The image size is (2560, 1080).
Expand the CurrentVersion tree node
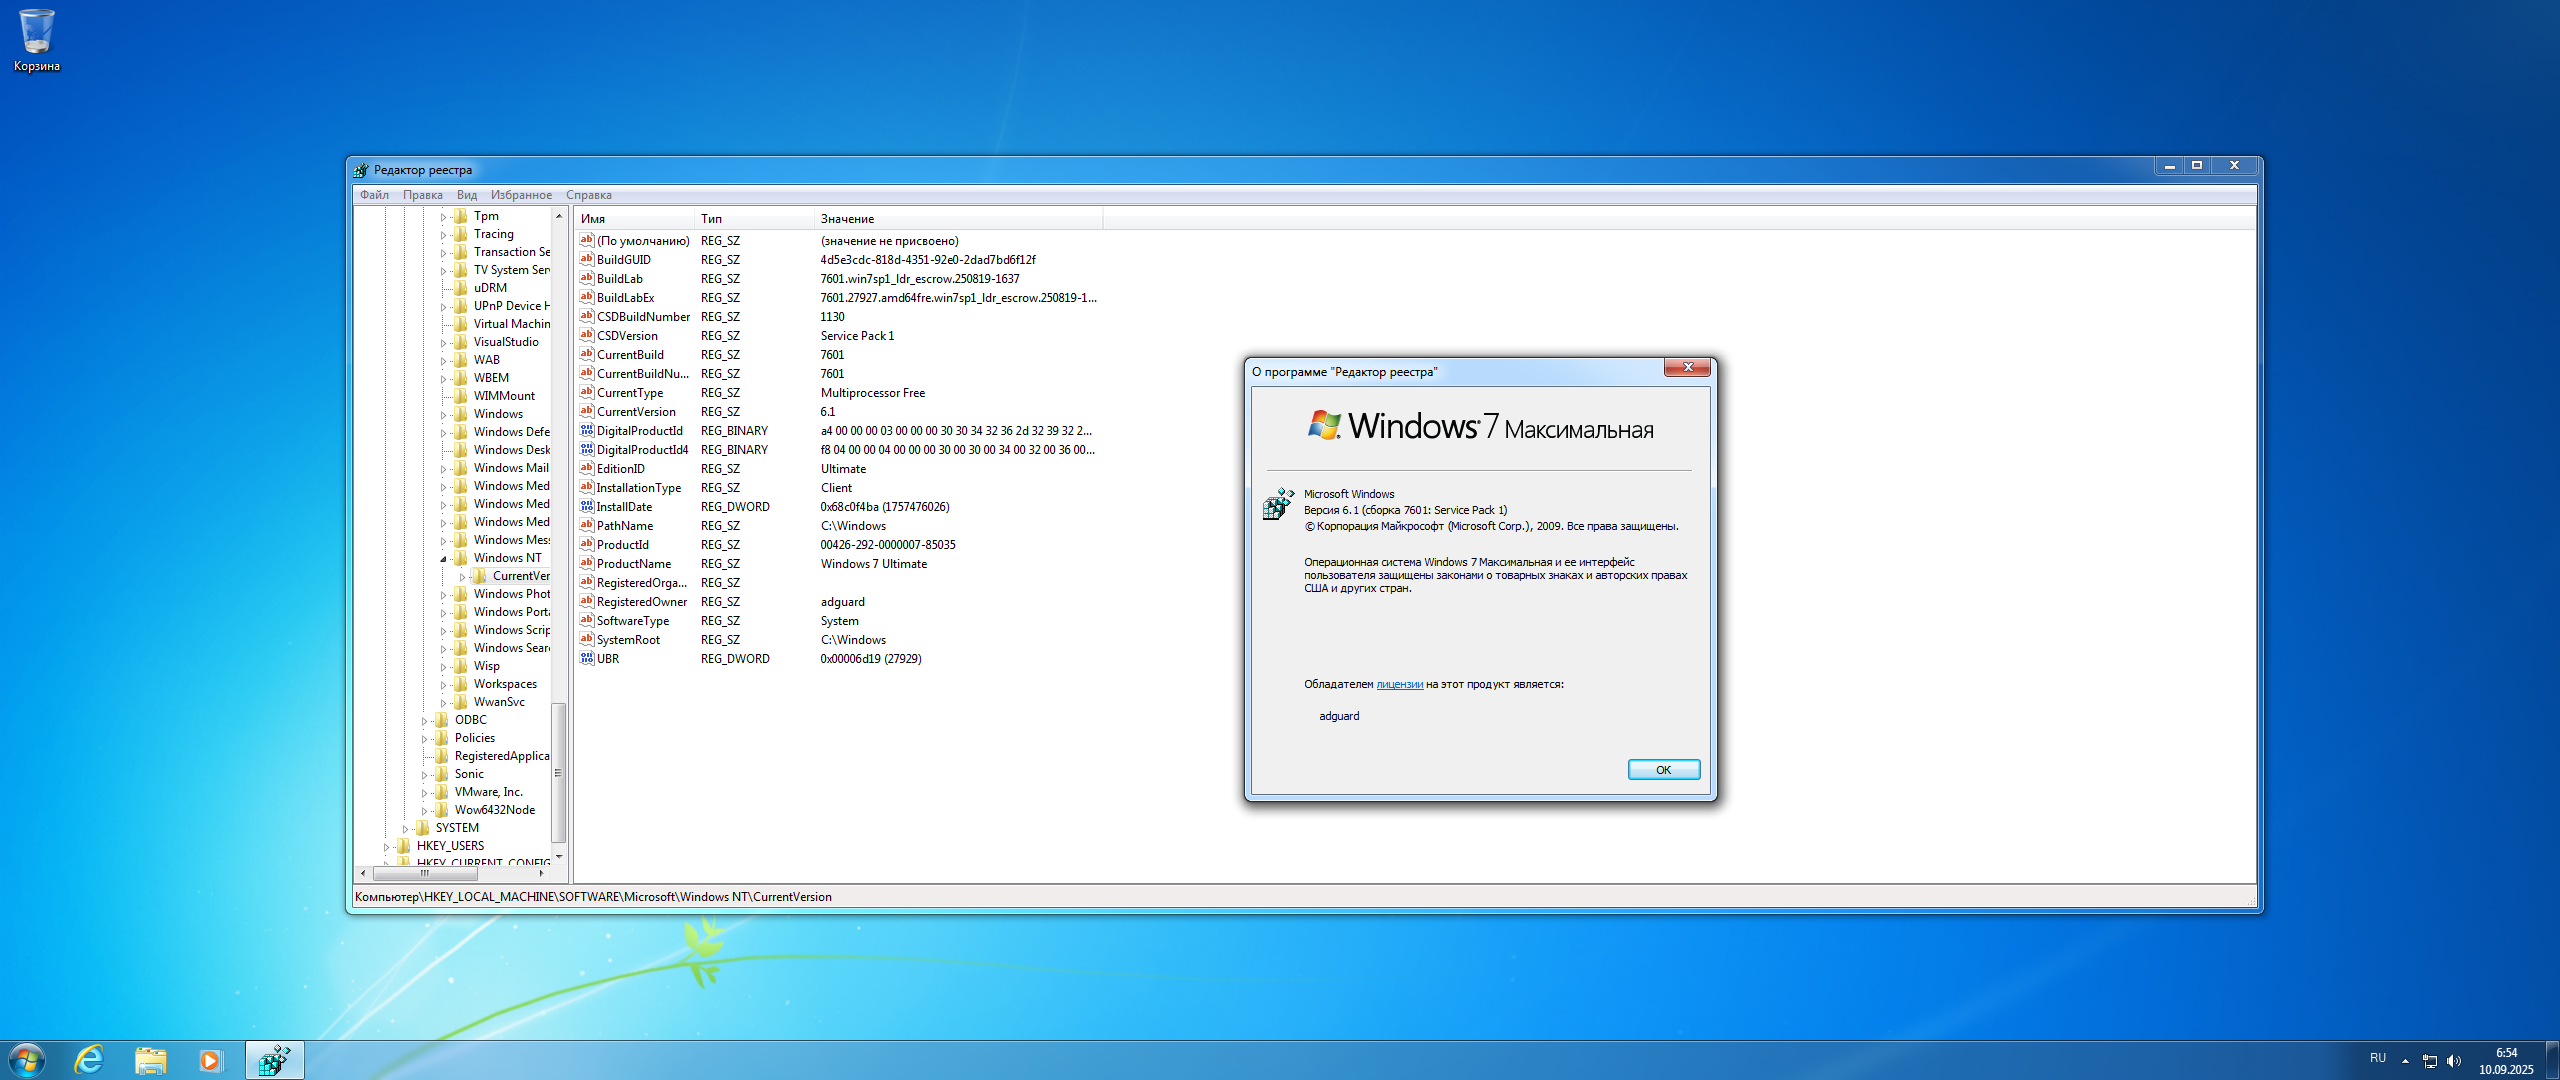pos(462,576)
